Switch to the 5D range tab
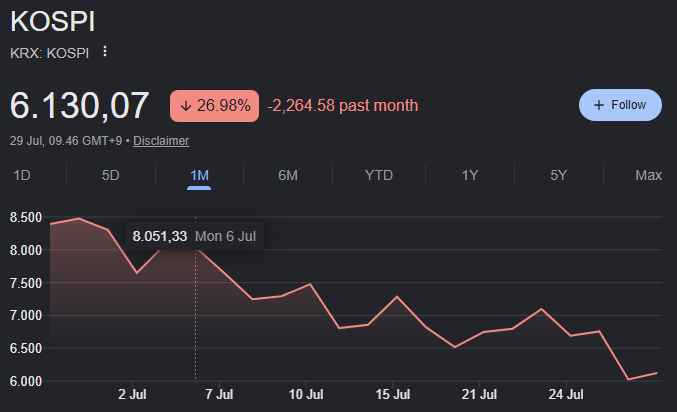This screenshot has width=677, height=412. [x=111, y=175]
